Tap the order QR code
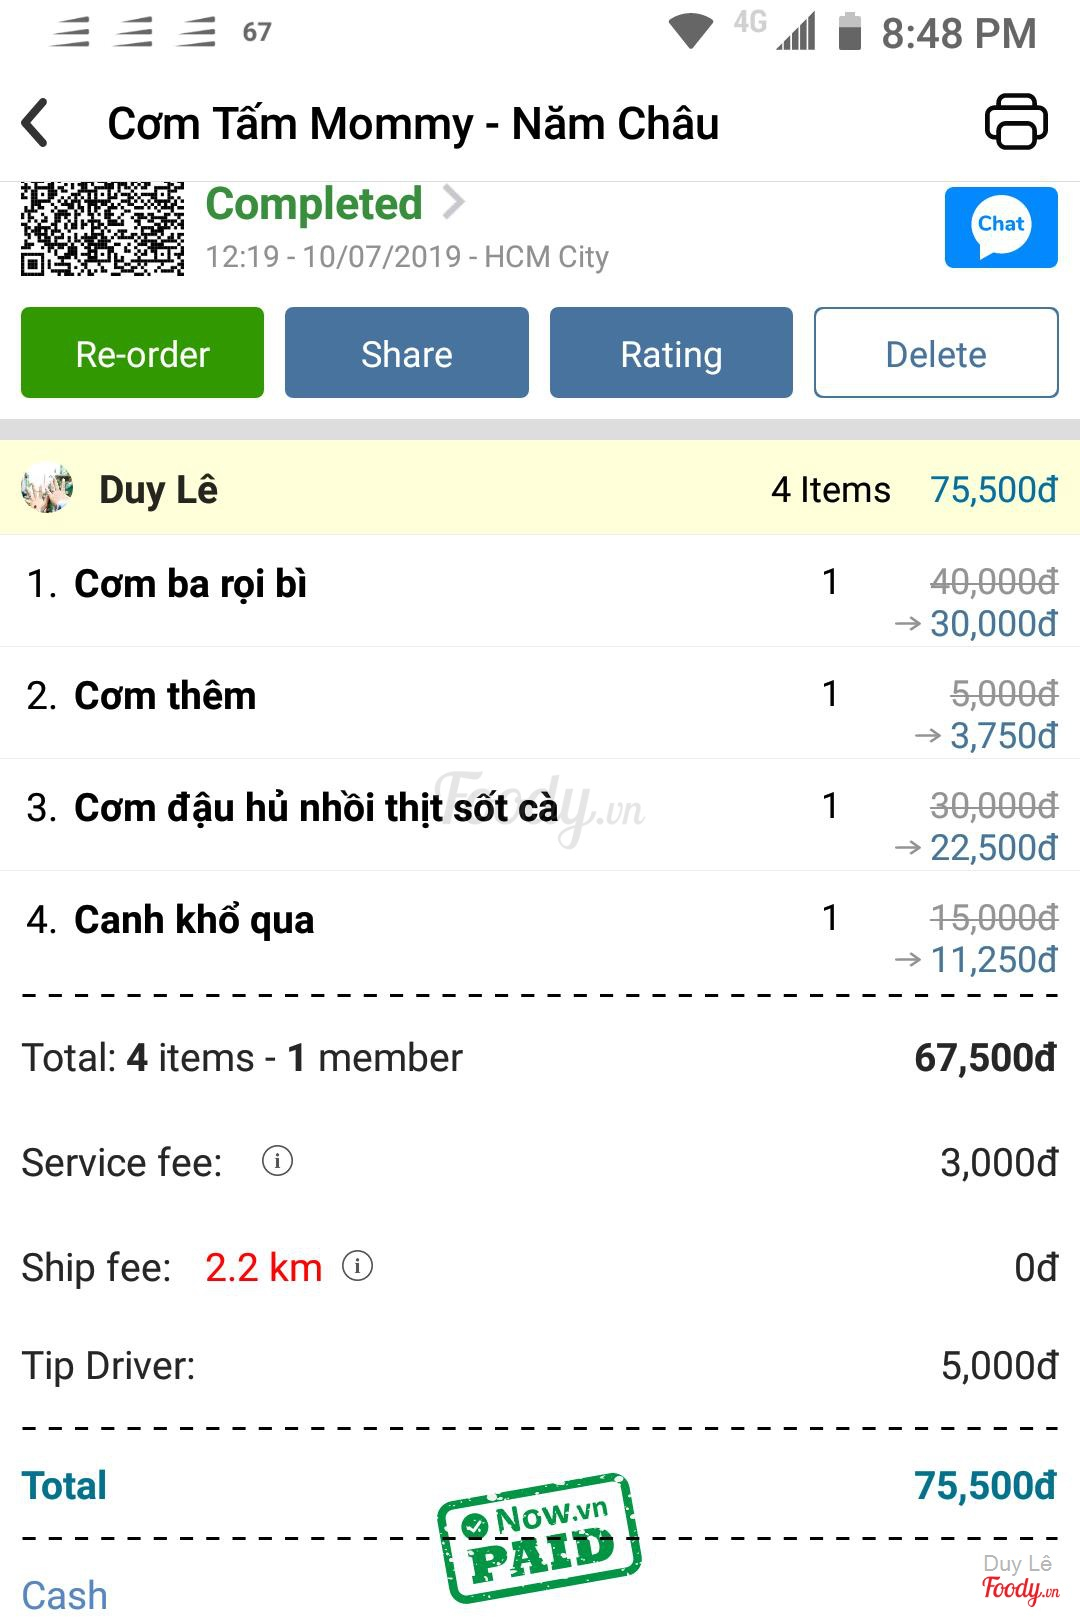1080x1620 pixels. point(102,229)
